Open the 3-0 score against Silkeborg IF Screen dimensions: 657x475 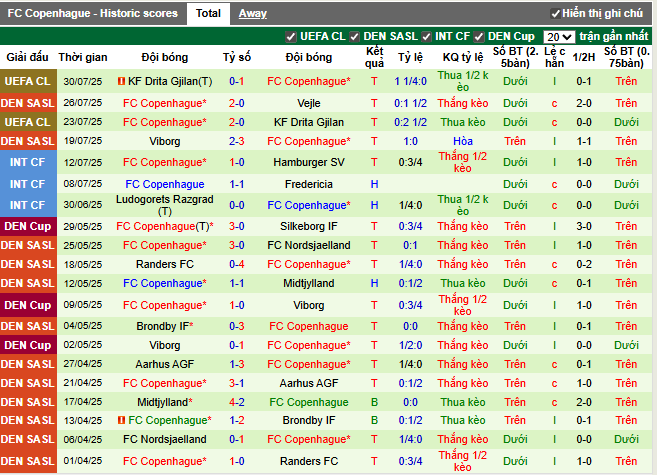tap(237, 226)
